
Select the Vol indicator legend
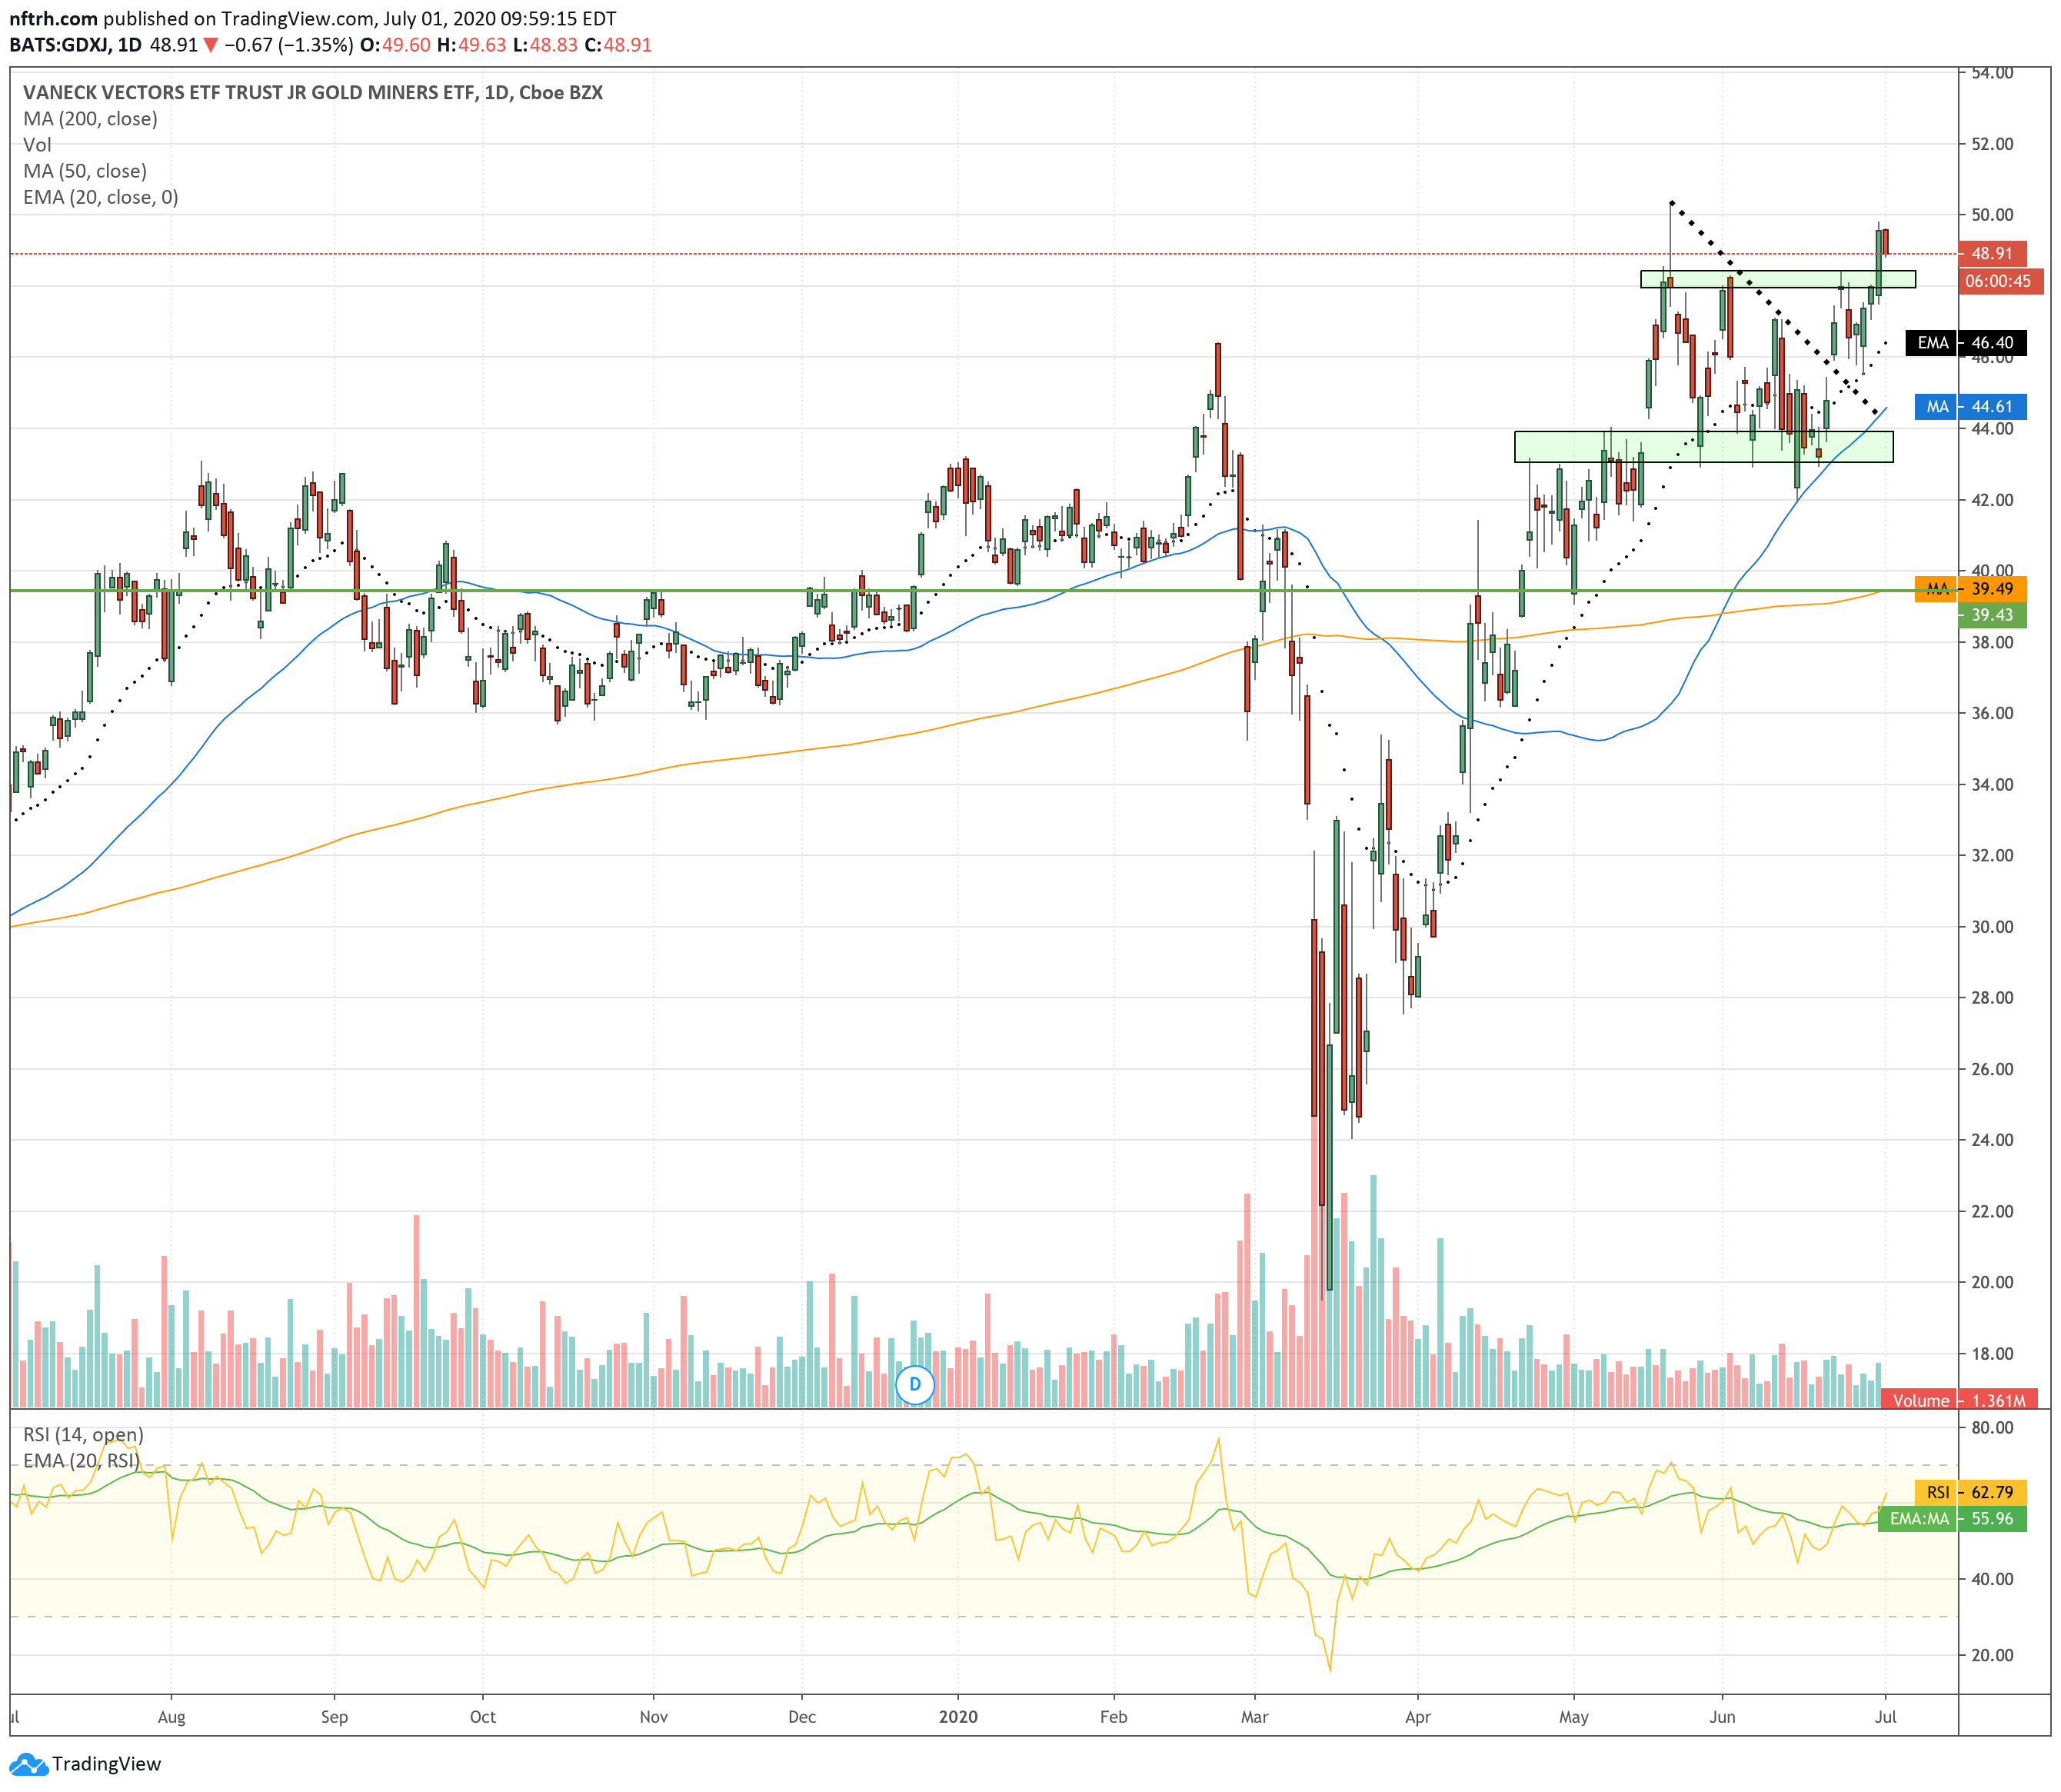pyautogui.click(x=37, y=145)
